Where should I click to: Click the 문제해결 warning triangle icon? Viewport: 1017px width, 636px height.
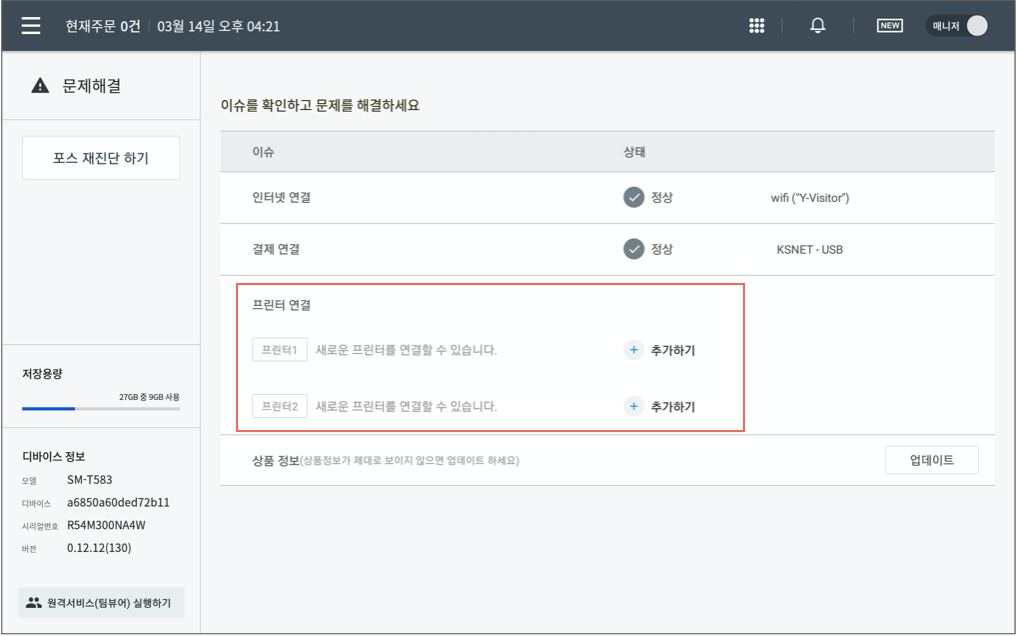[40, 86]
